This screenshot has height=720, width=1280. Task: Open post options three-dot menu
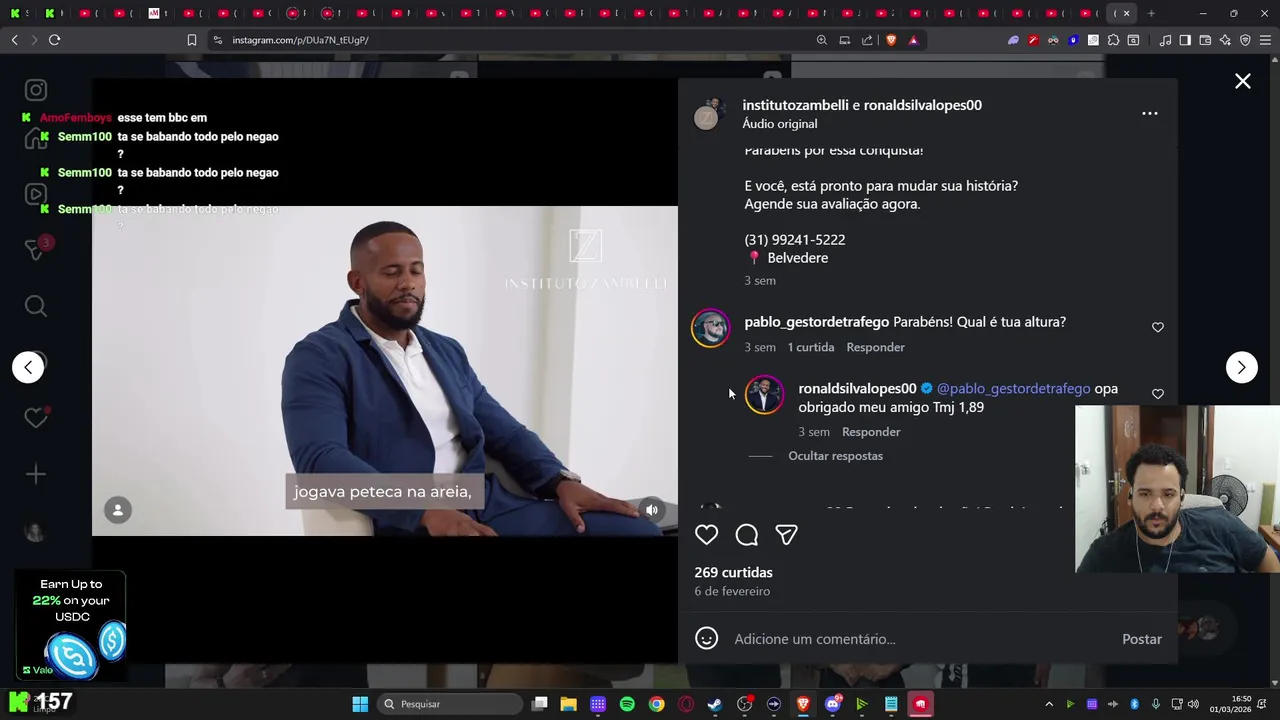coord(1150,113)
